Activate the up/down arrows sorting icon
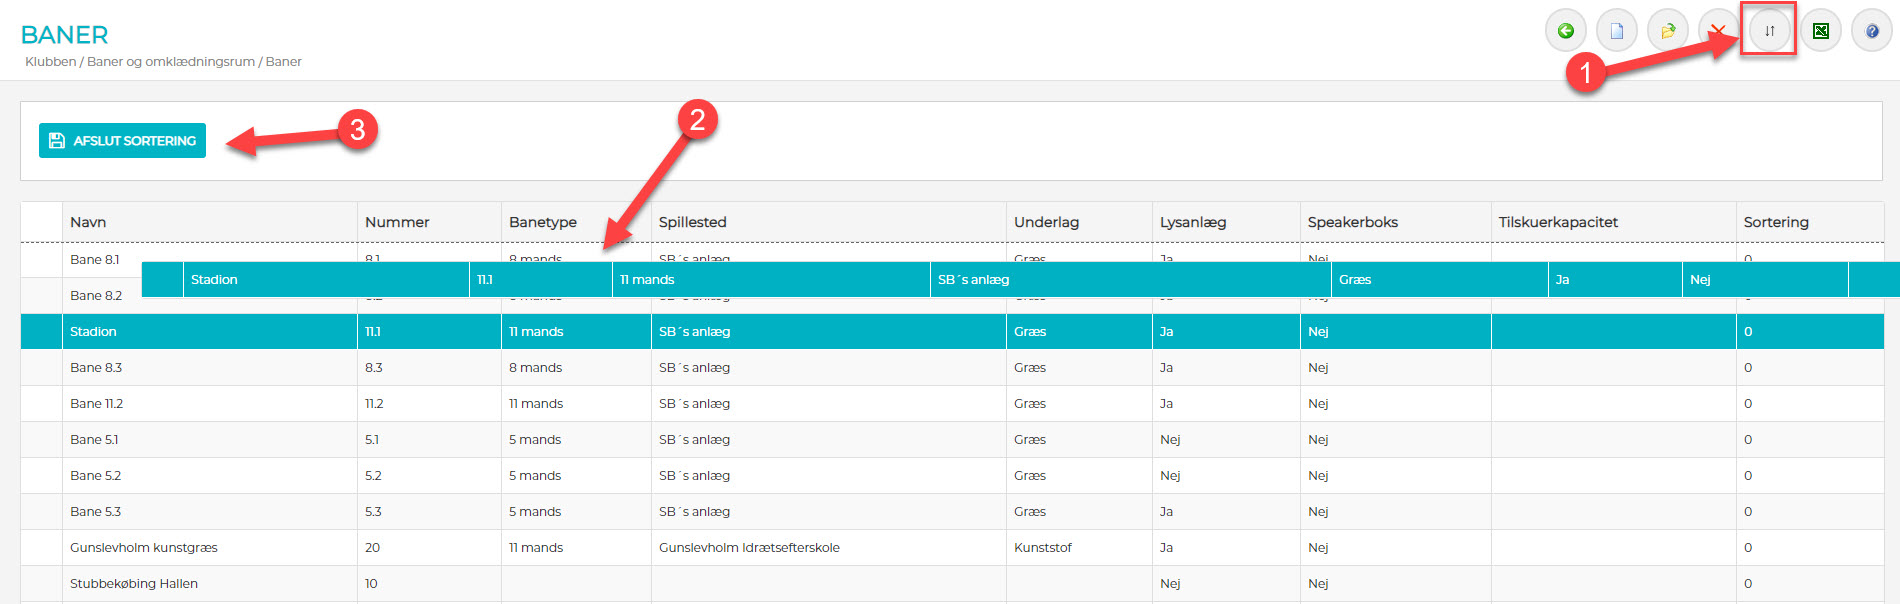Screen dimensions: 1900x604 click(x=1769, y=31)
